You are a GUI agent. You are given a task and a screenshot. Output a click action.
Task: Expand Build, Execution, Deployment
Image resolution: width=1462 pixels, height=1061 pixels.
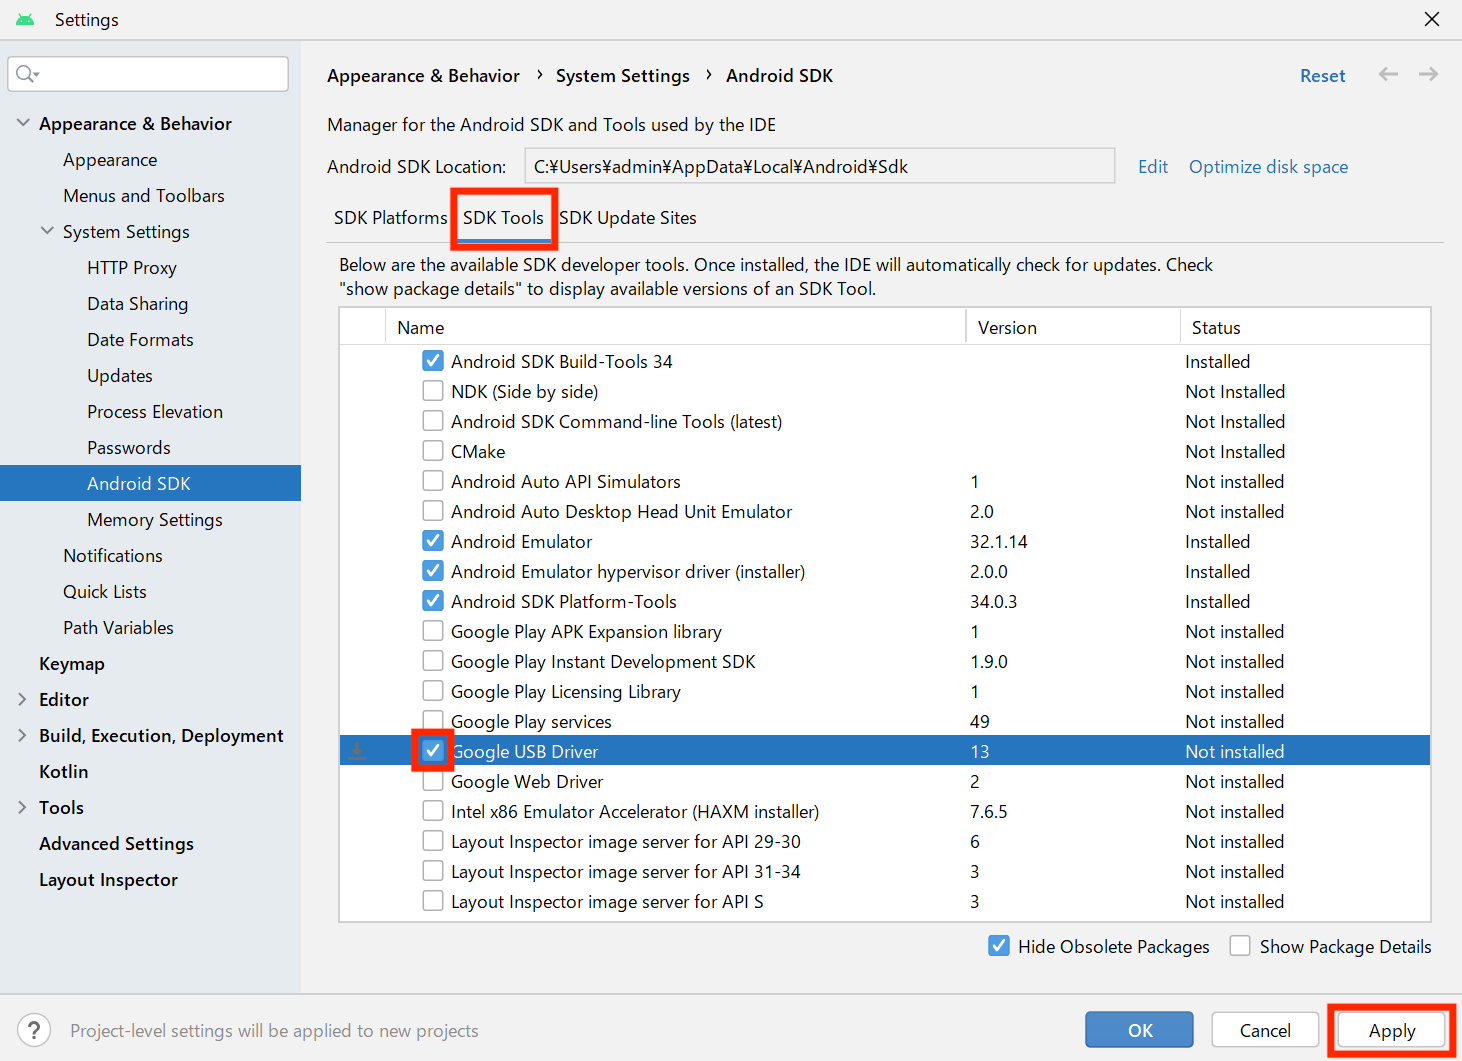22,735
